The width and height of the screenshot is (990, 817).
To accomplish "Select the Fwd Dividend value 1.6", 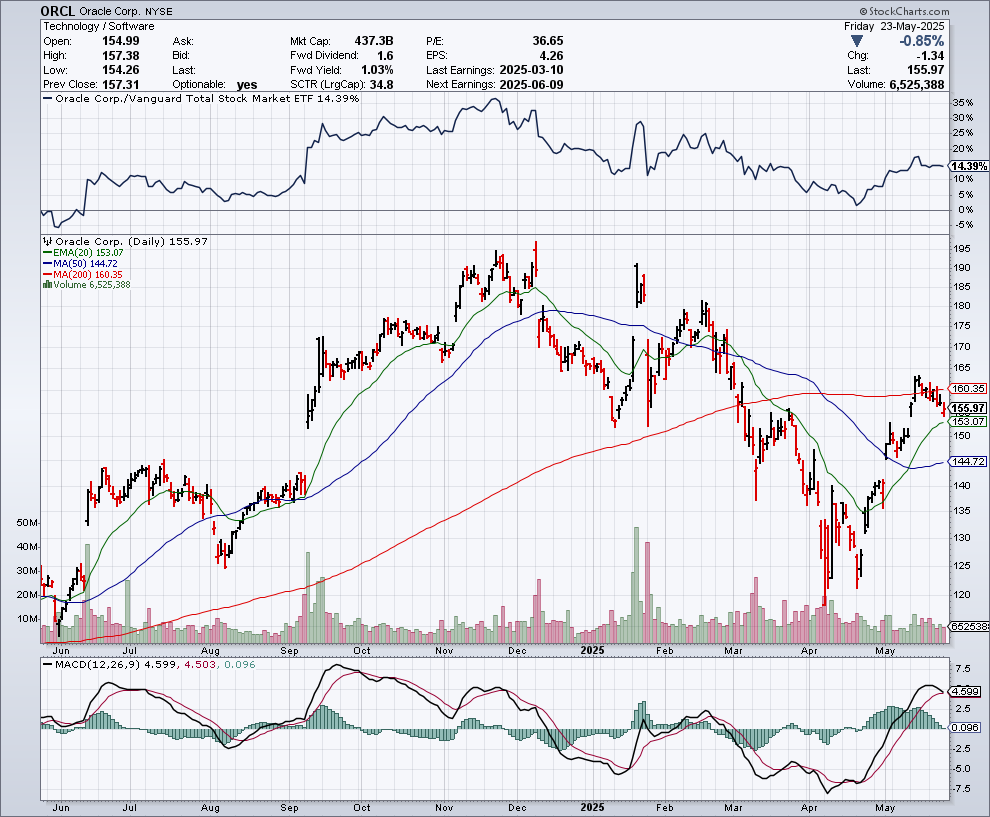I will pos(385,56).
